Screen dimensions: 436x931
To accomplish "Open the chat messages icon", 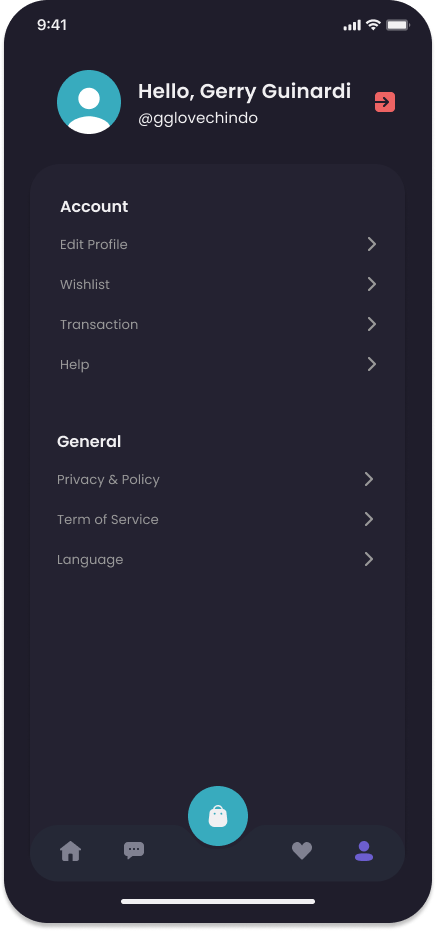I will [x=134, y=851].
